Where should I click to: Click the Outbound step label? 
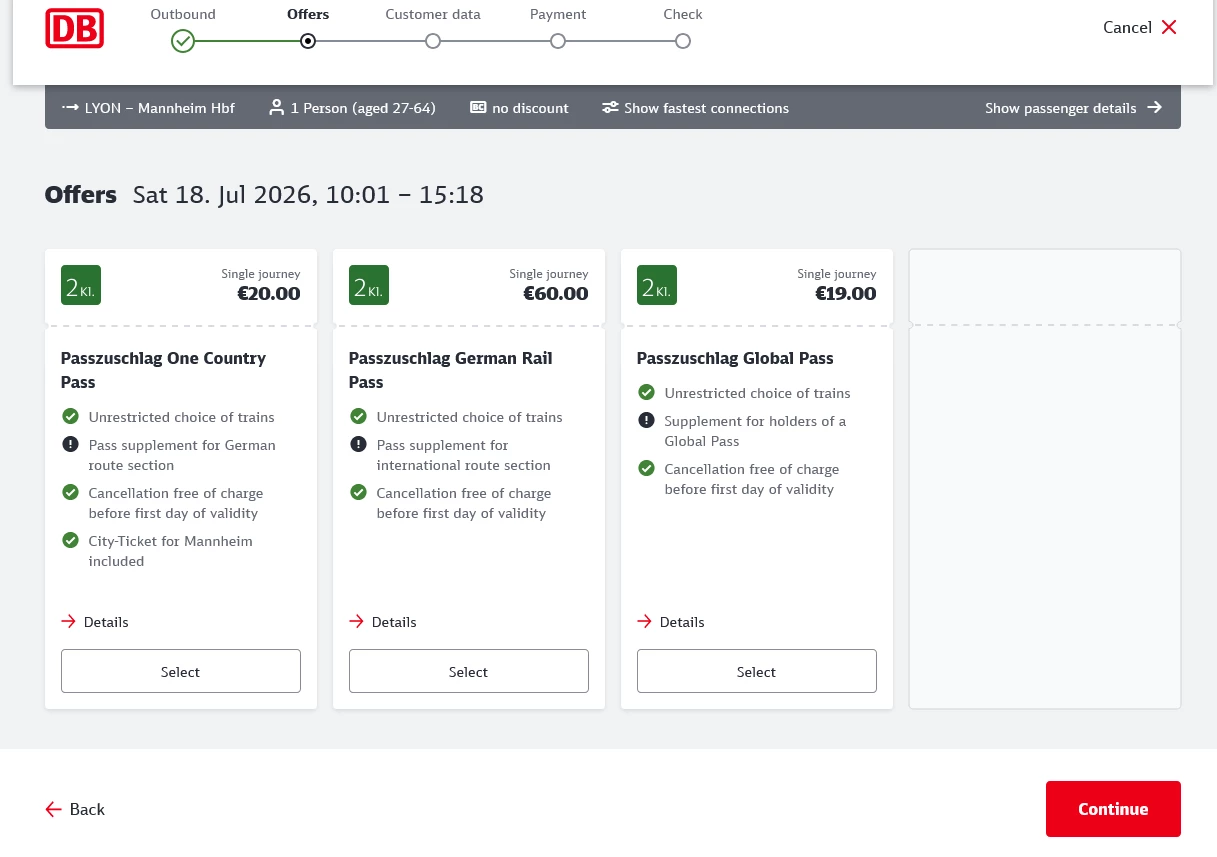(x=182, y=14)
